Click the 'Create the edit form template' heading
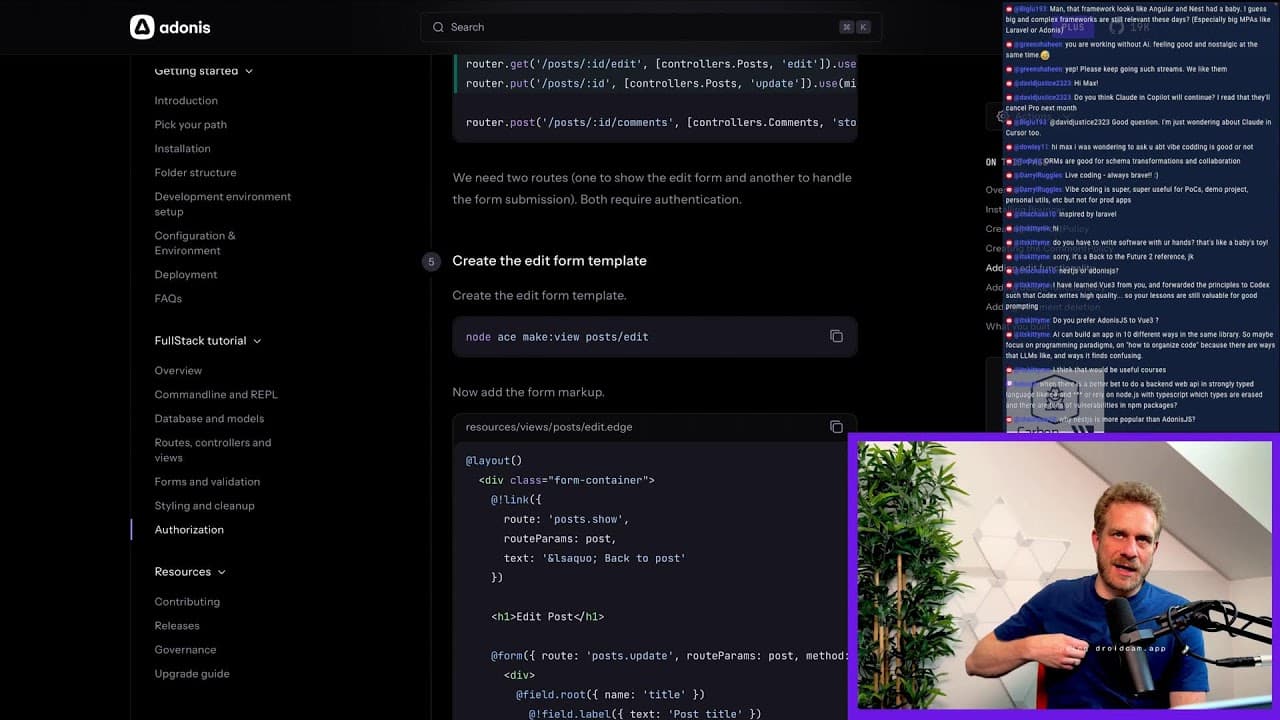 (x=549, y=261)
